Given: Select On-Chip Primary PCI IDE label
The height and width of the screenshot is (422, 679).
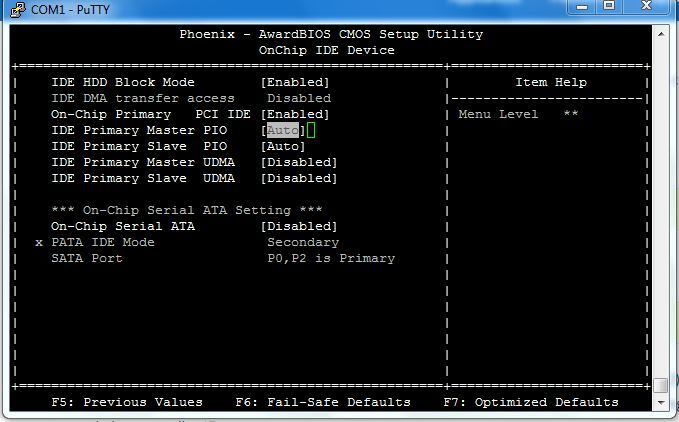Looking at the screenshot, I should click(151, 114).
